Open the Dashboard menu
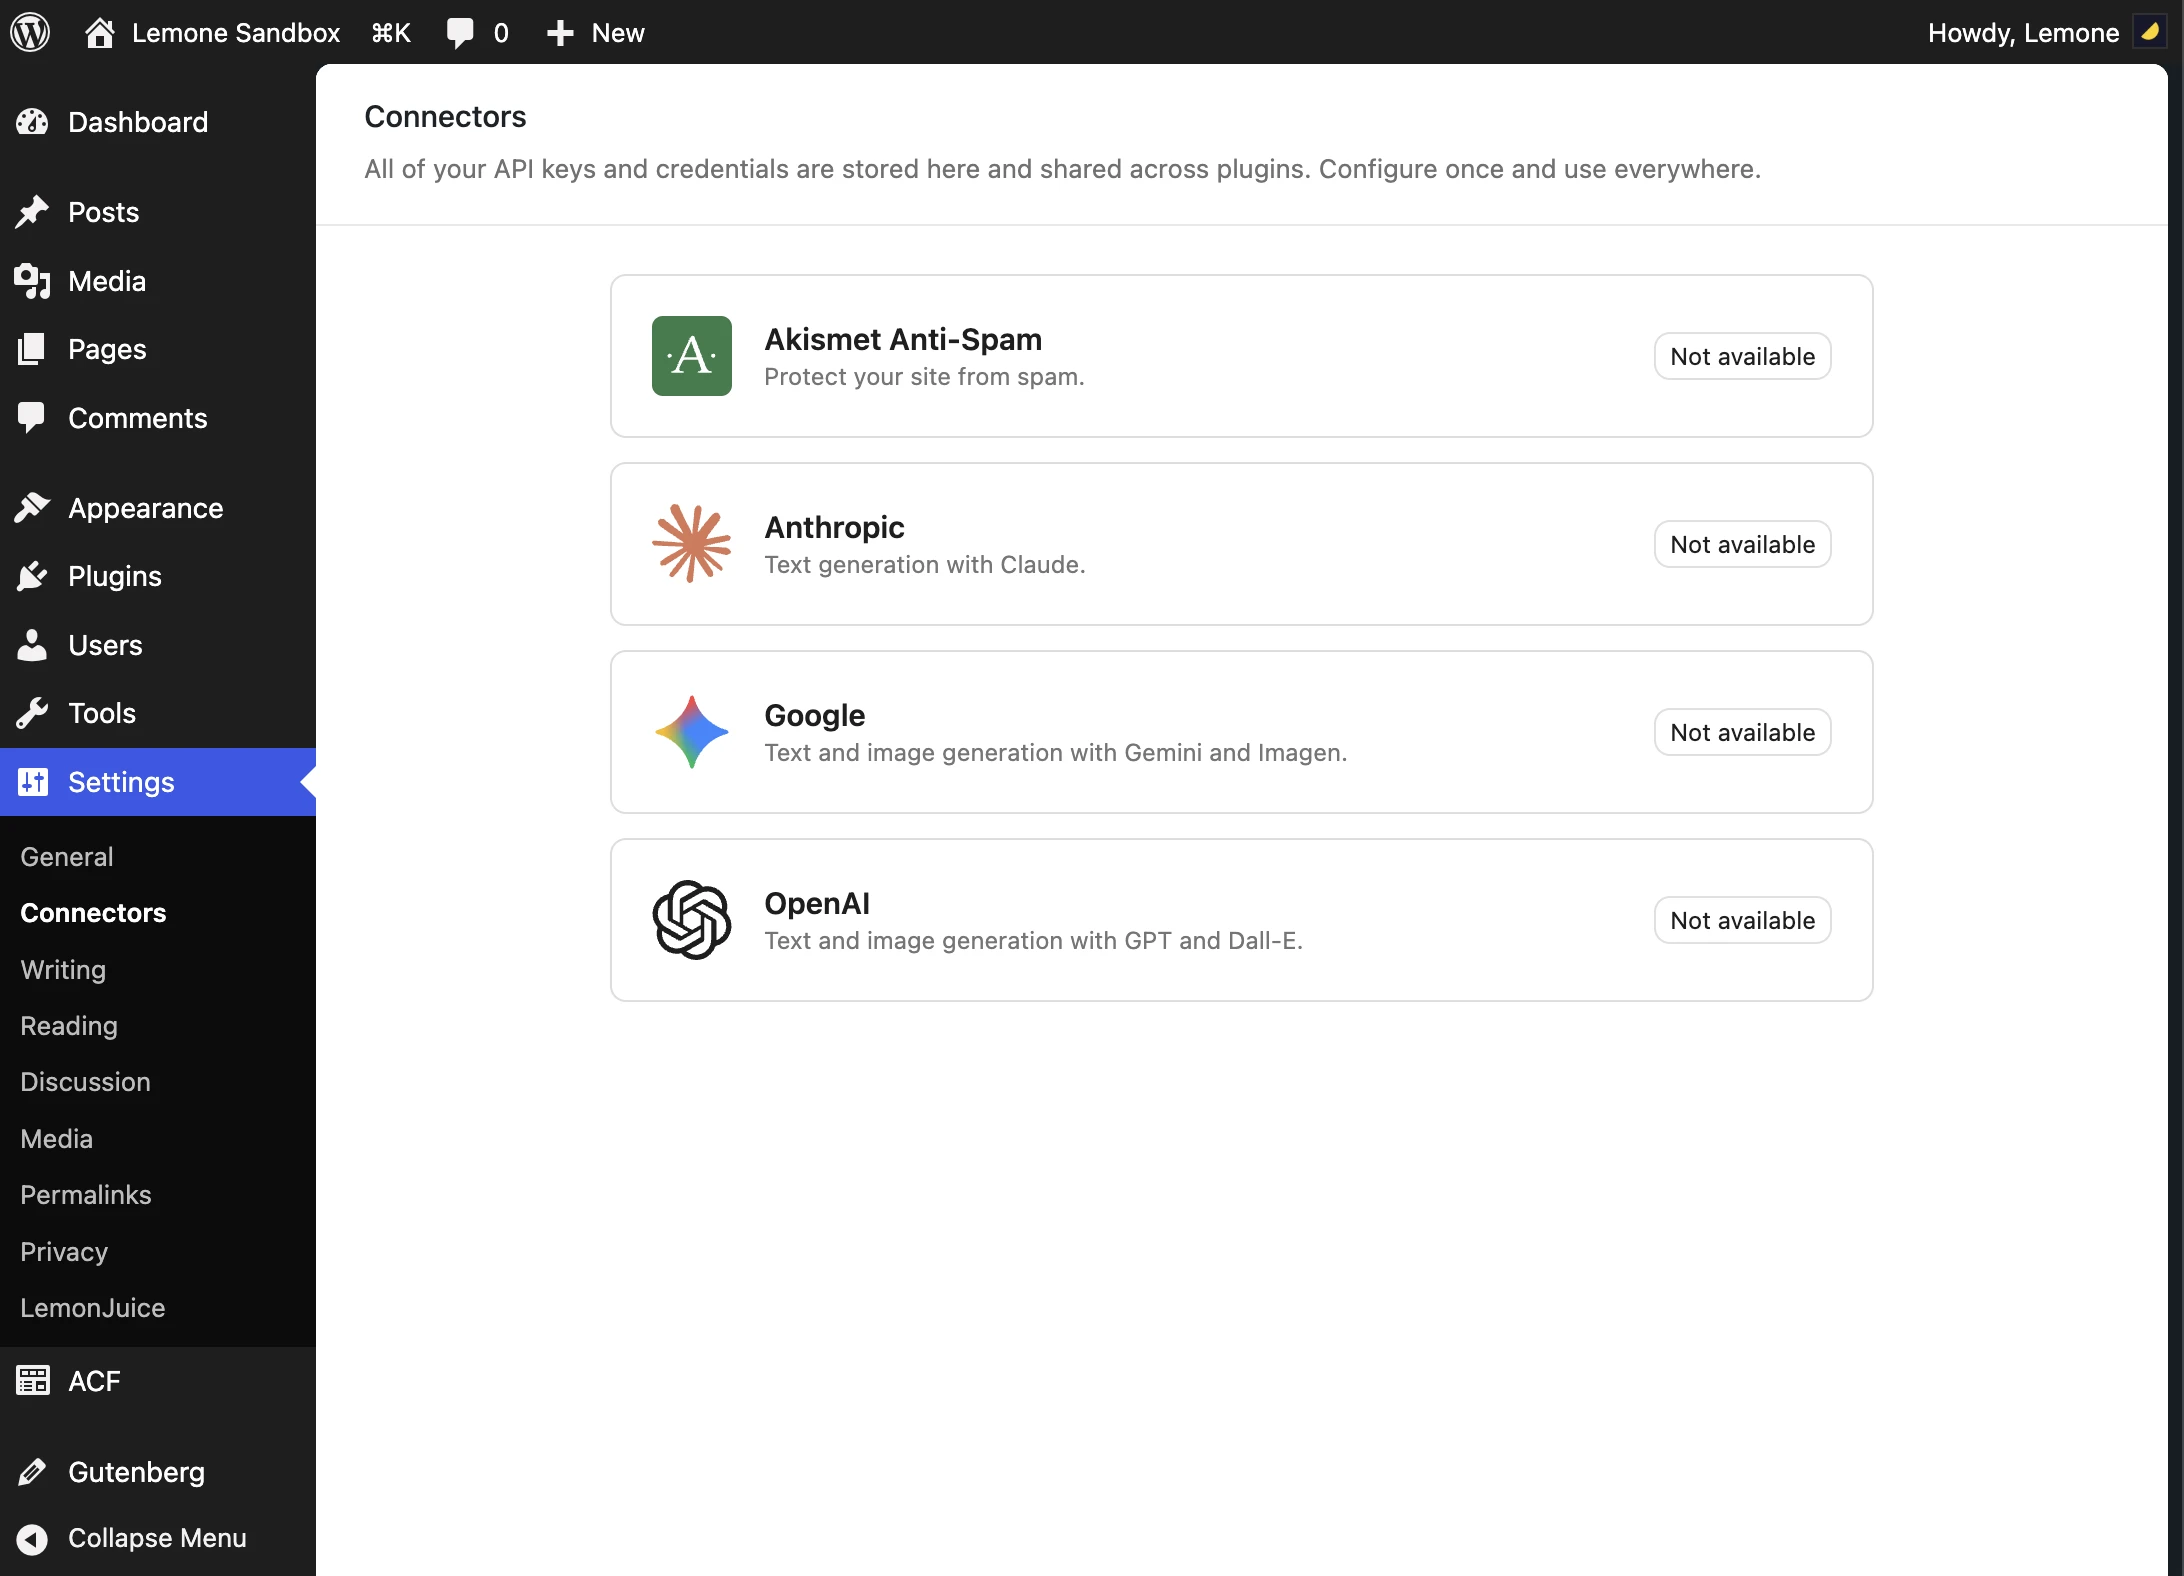2184x1576 pixels. (158, 122)
